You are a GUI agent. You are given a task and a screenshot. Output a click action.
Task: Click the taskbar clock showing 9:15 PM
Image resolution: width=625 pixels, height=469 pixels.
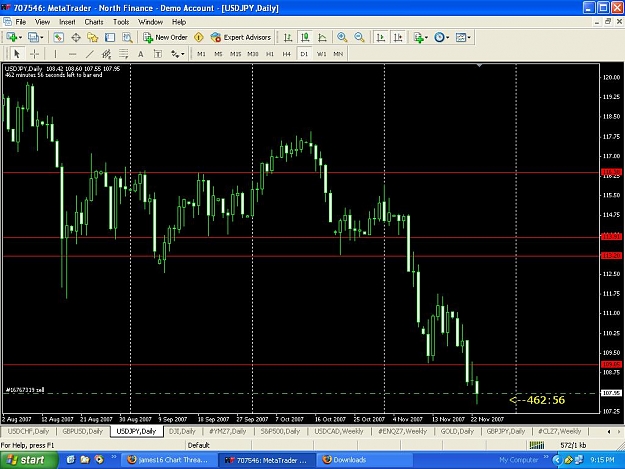click(602, 460)
